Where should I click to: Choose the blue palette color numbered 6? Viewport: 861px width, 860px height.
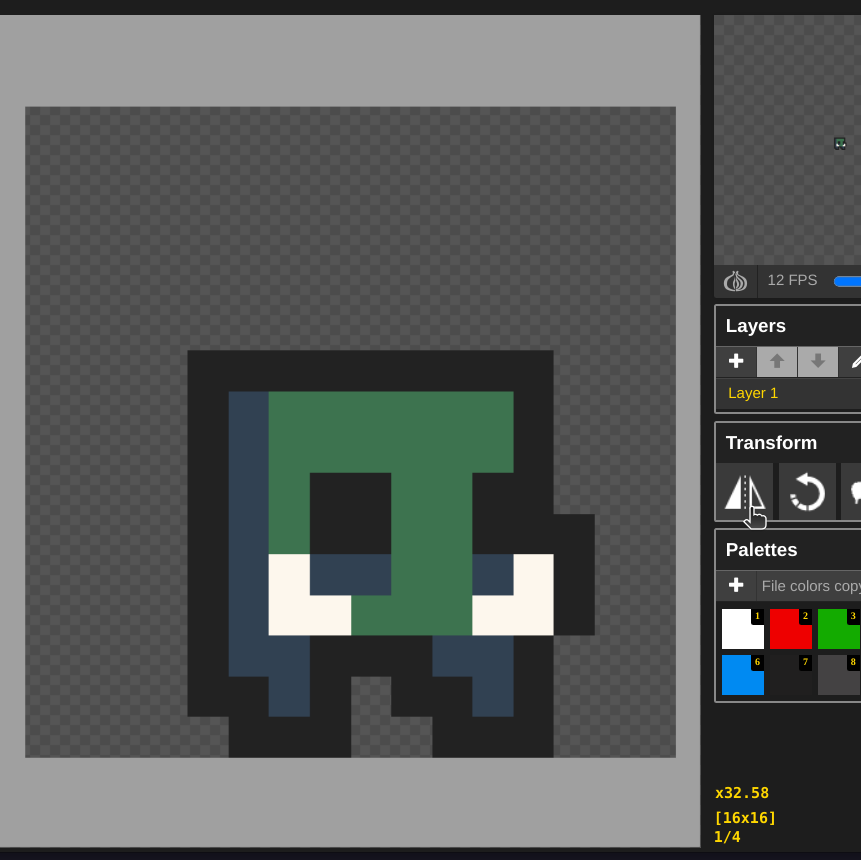tap(740, 677)
